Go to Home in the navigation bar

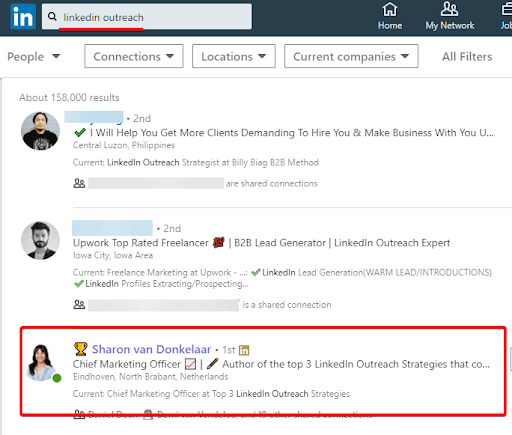tap(390, 16)
